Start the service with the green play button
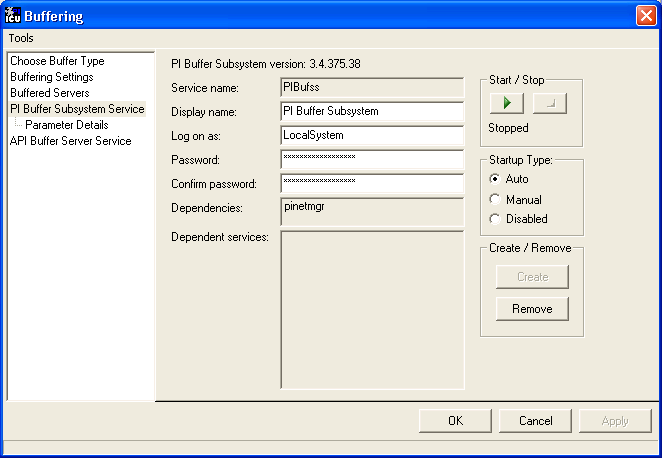The image size is (662, 458). click(507, 103)
